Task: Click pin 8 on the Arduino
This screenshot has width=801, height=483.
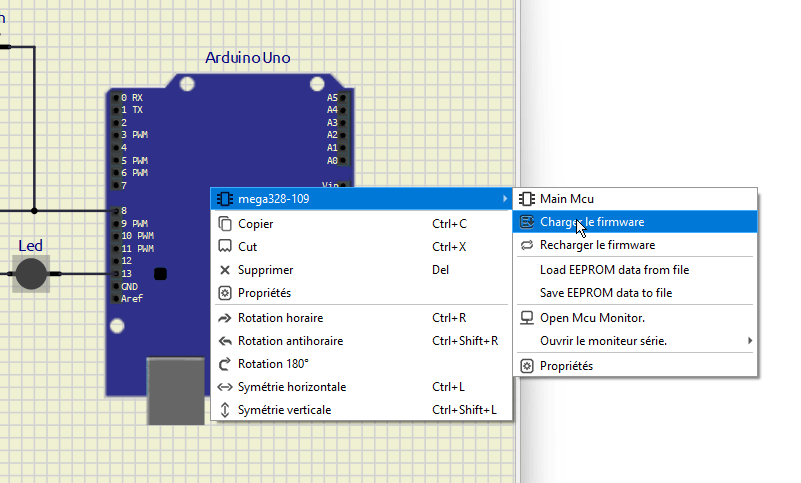Action: pyautogui.click(x=116, y=211)
